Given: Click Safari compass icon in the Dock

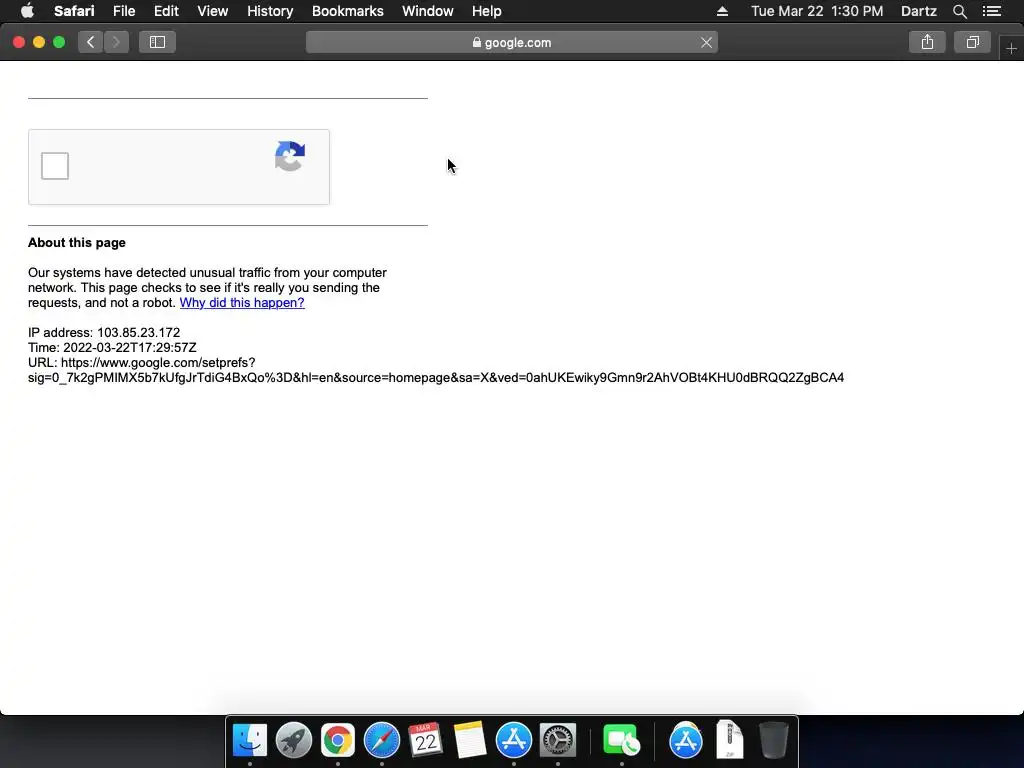Looking at the screenshot, I should pyautogui.click(x=381, y=741).
